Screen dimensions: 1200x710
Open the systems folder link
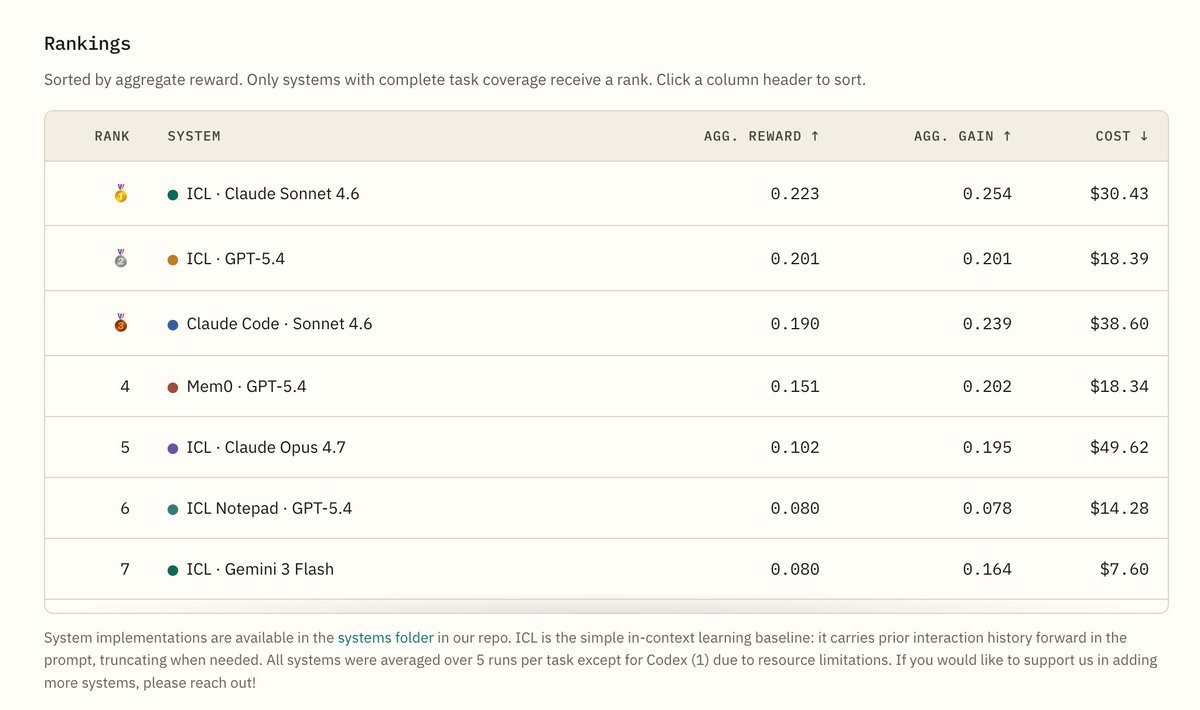[386, 637]
